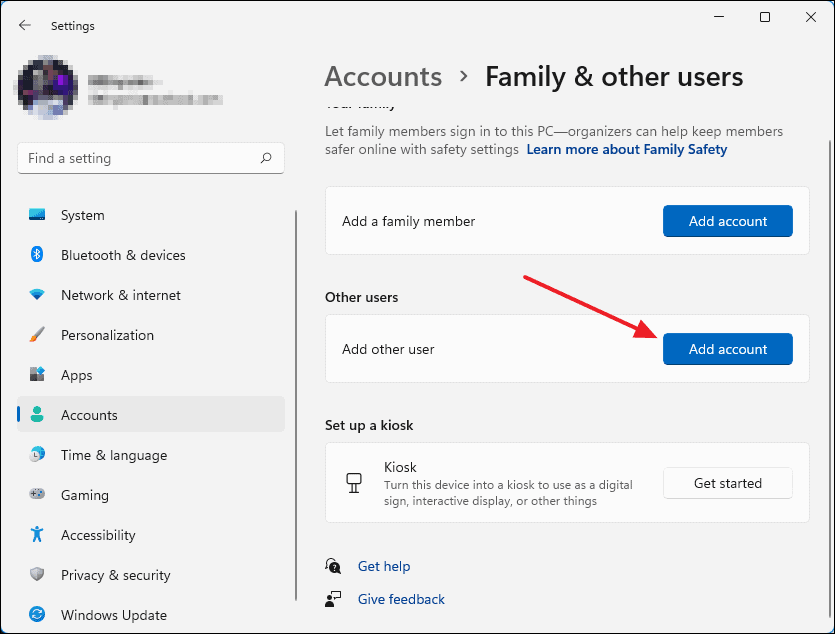This screenshot has width=835, height=634.
Task: Minimize the Settings window
Action: (x=719, y=17)
